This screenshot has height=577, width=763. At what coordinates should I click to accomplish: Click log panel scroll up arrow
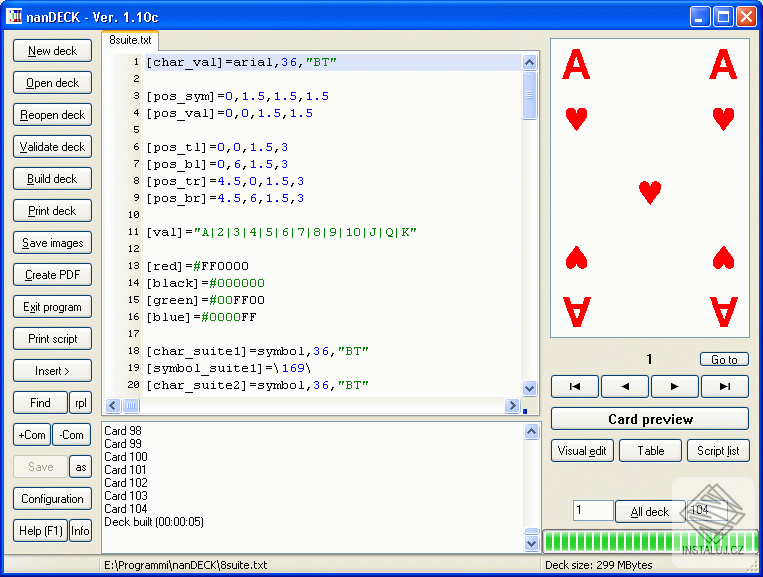tap(531, 432)
